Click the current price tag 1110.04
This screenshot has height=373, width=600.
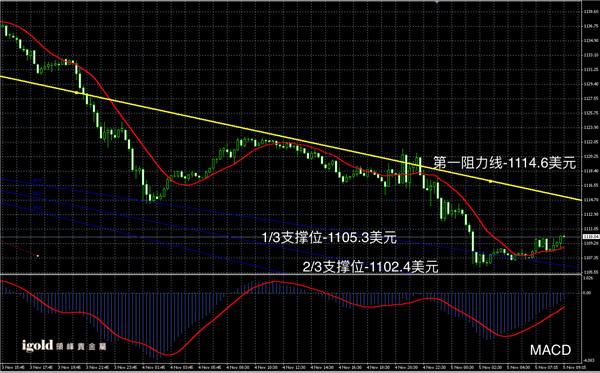(x=591, y=237)
